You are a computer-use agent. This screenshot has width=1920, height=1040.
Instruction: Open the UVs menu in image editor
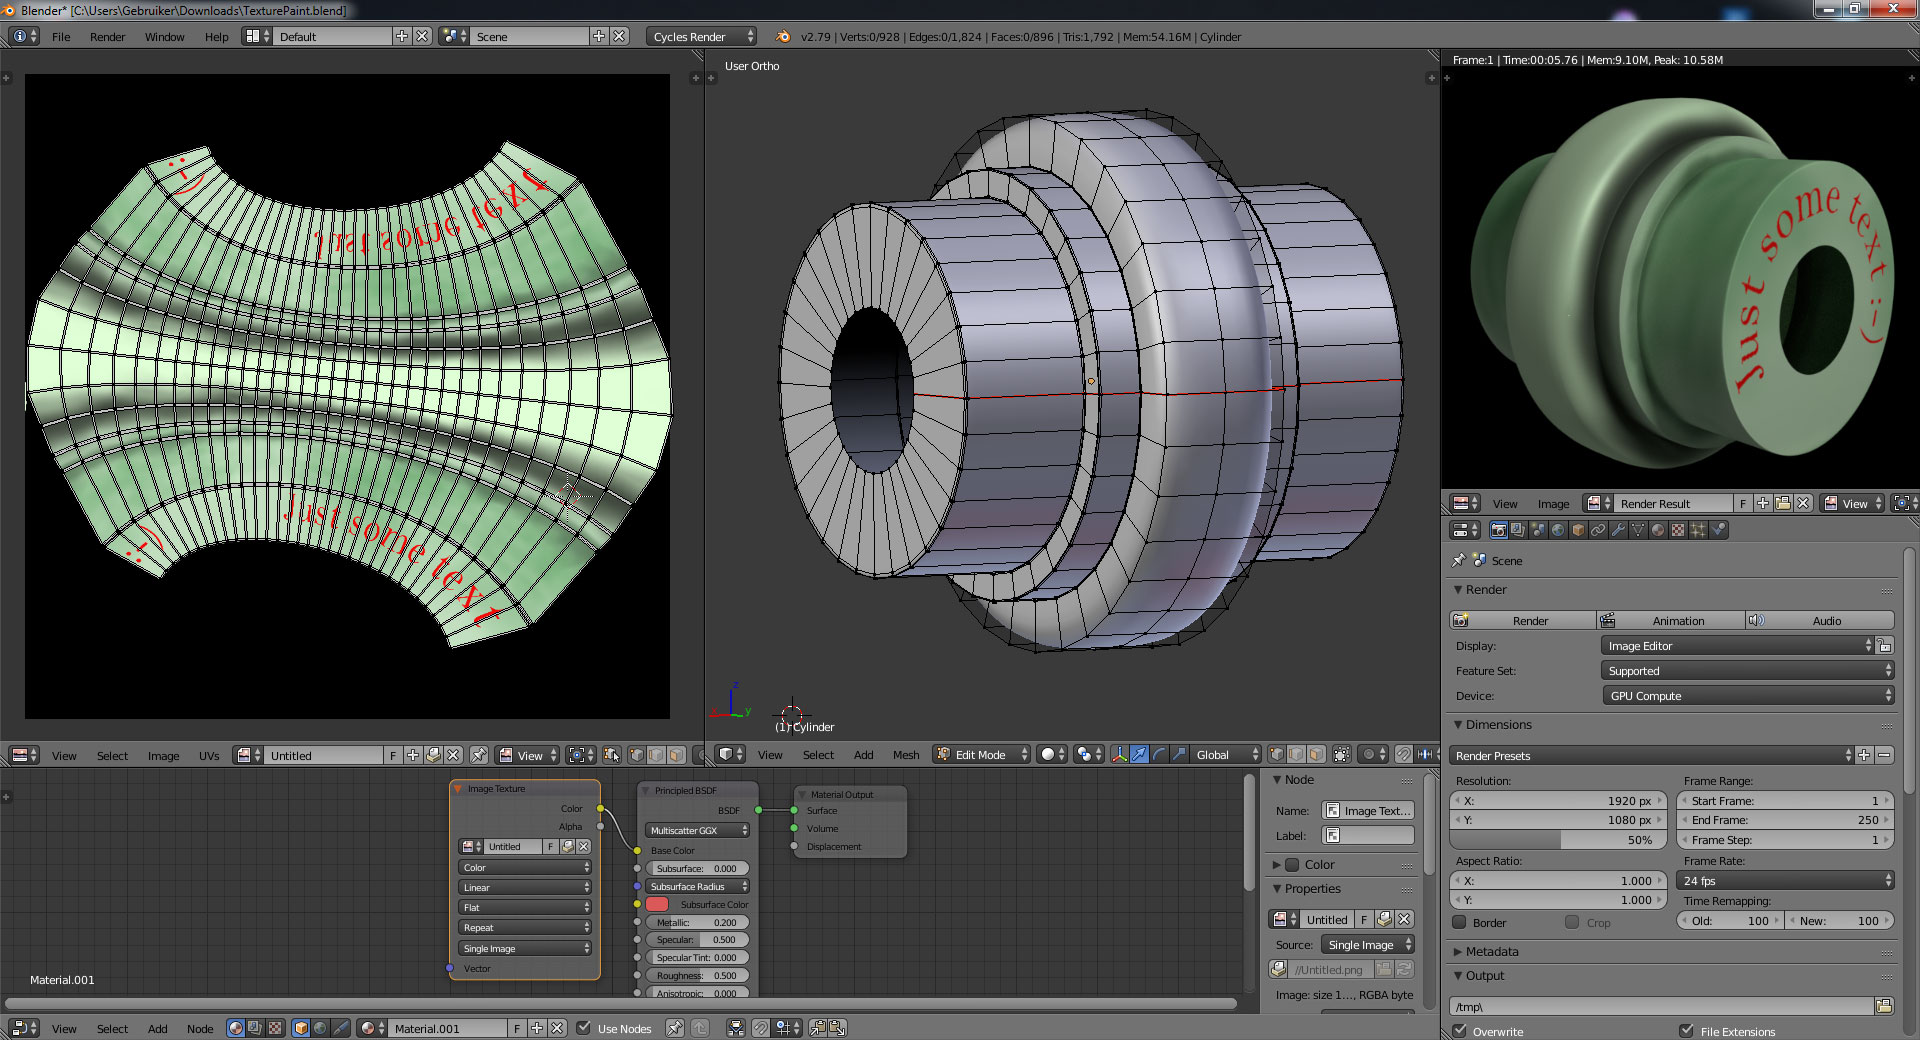click(x=208, y=756)
